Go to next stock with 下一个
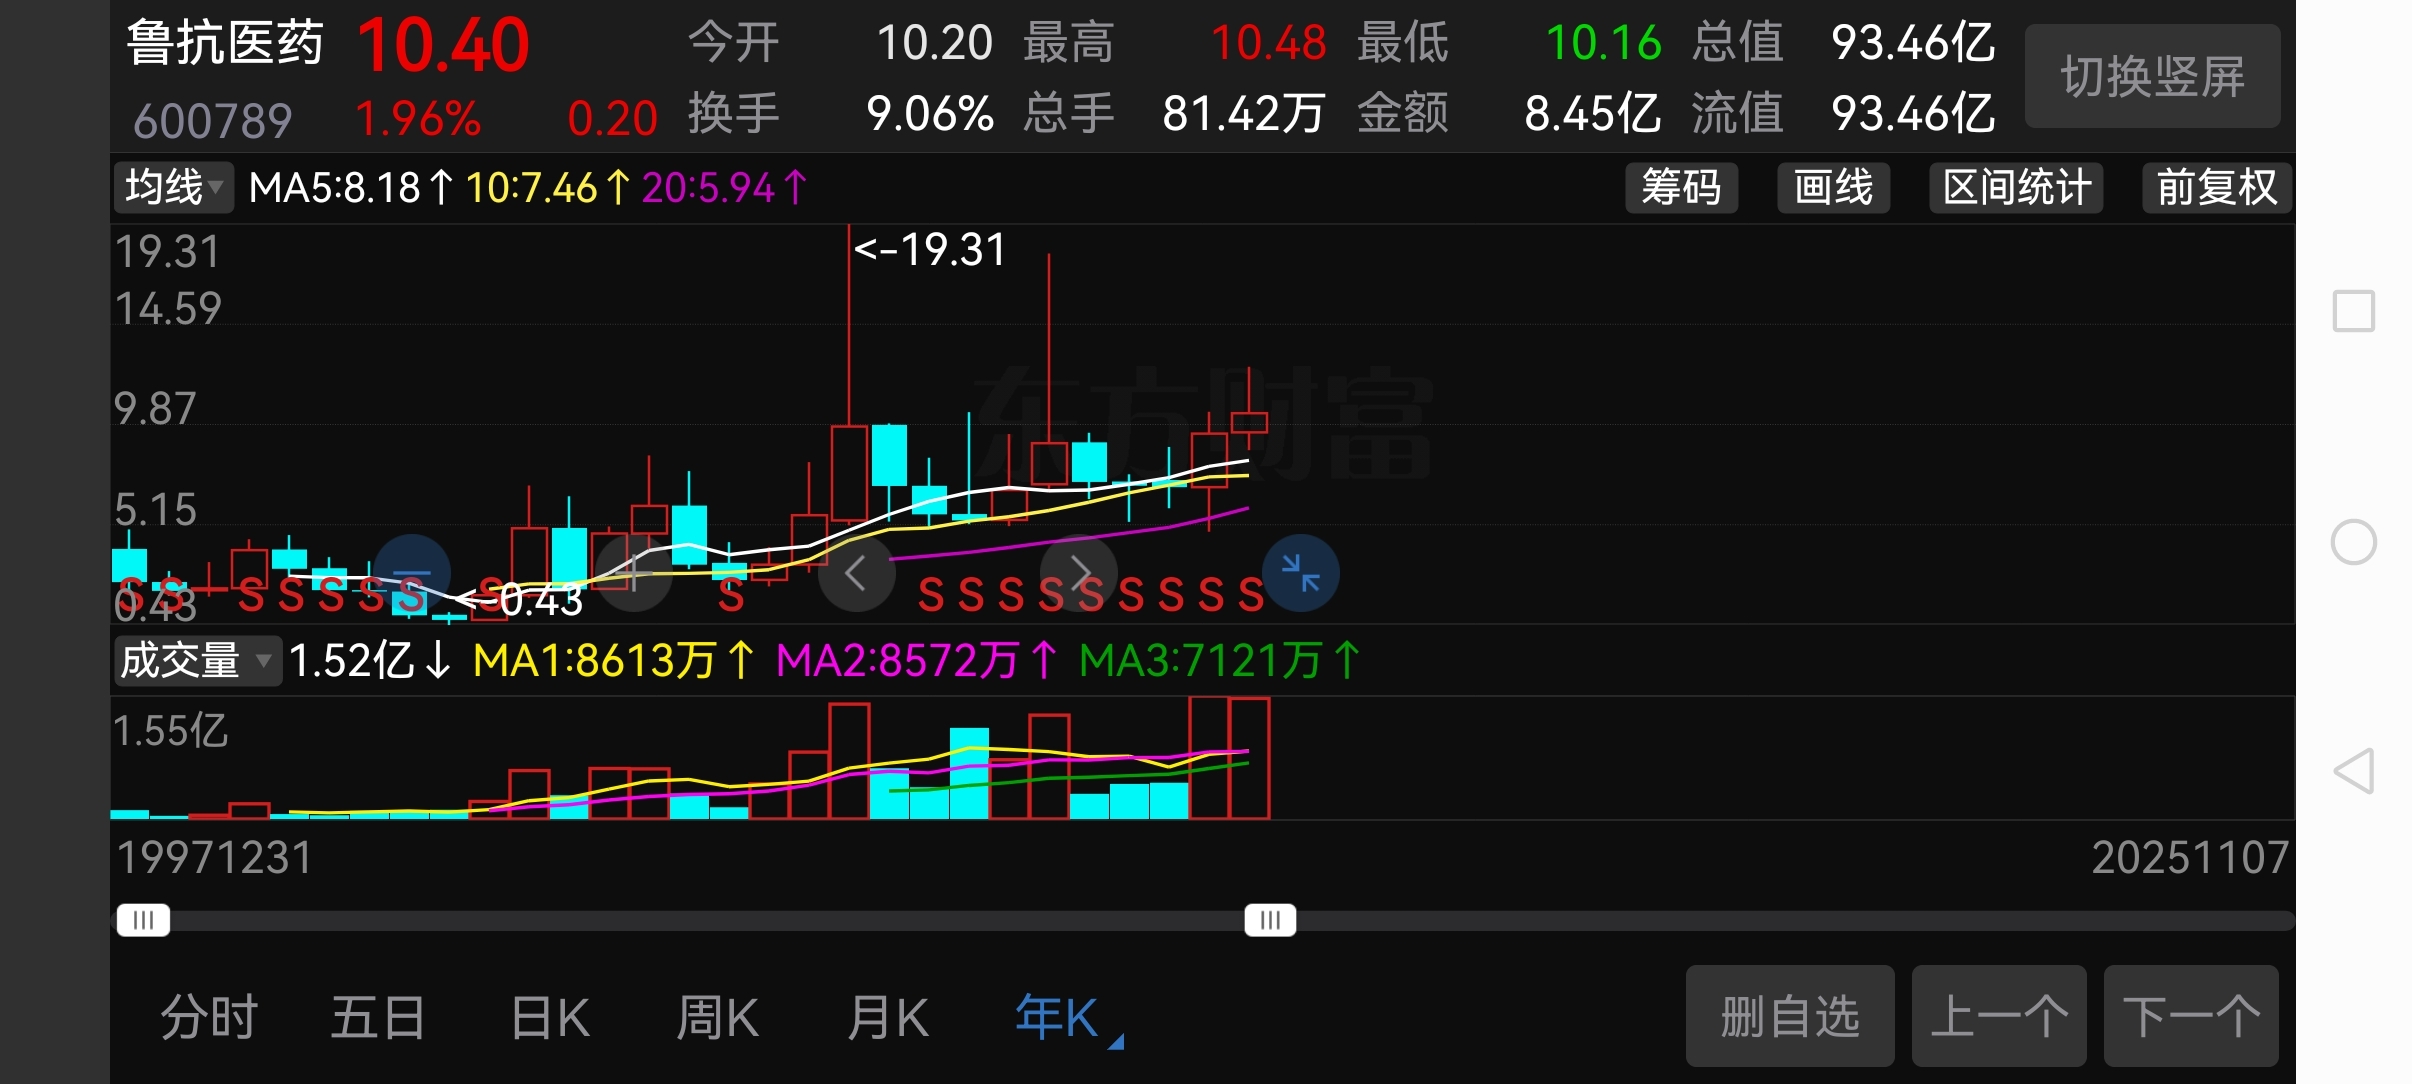The image size is (2412, 1084). click(2190, 1016)
